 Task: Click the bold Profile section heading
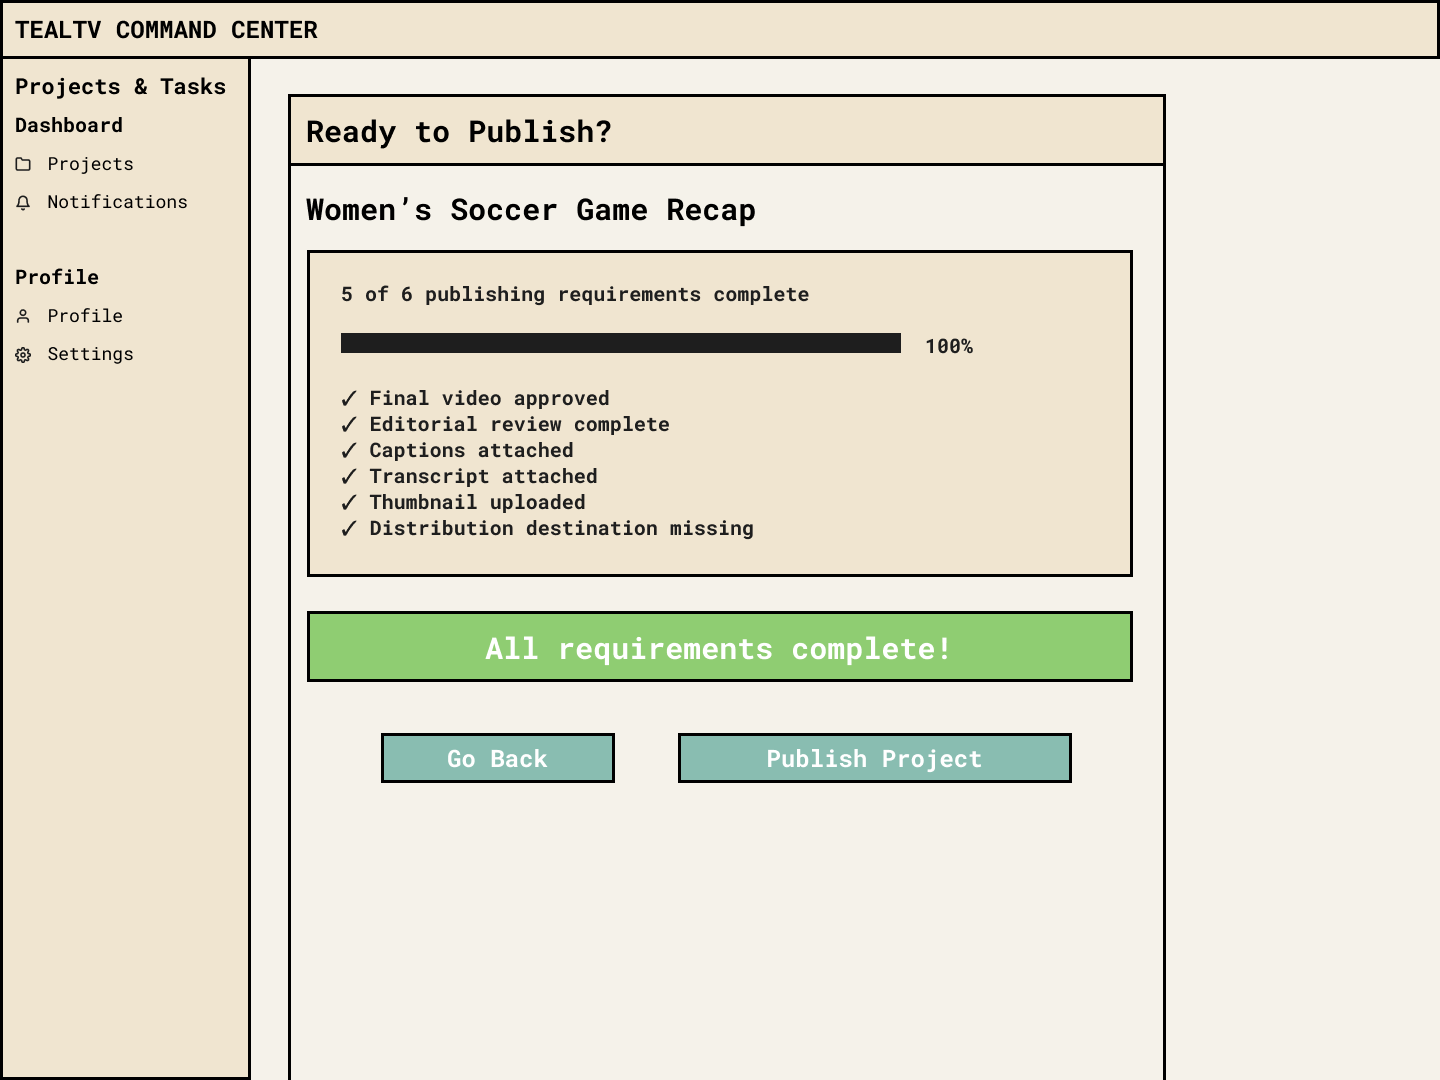point(57,277)
